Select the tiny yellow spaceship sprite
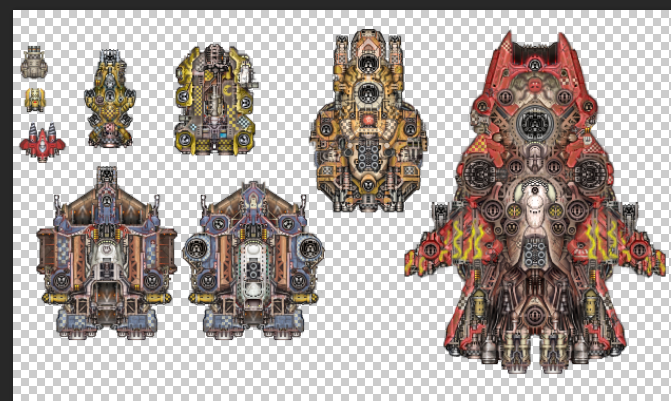 click(x=35, y=98)
